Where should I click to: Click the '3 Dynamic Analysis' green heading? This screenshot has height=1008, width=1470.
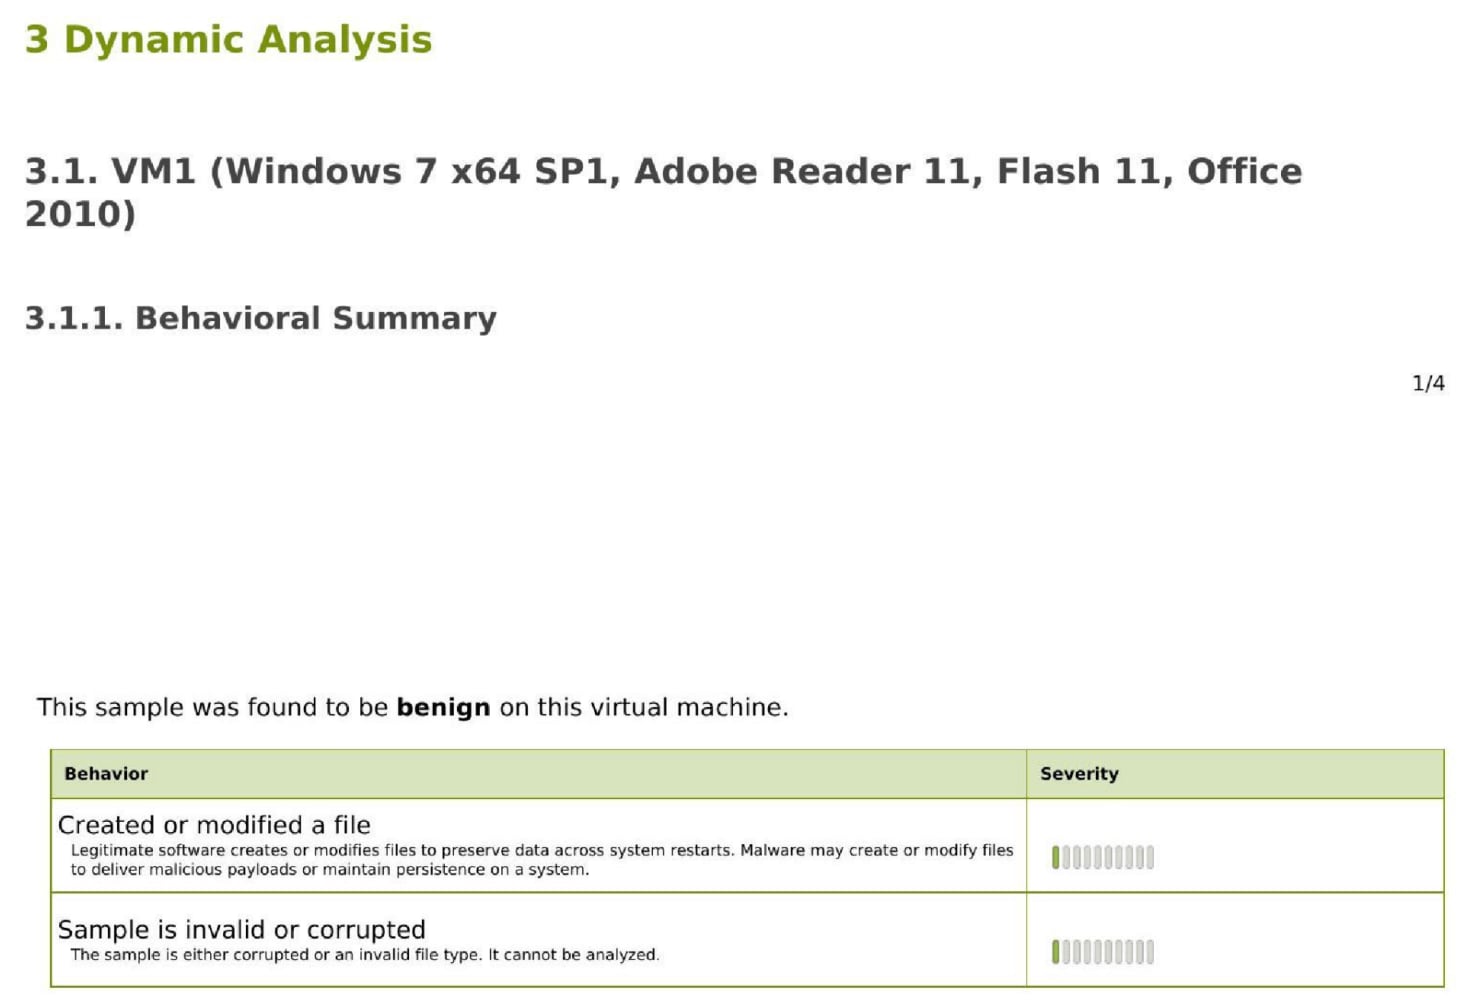coord(228,40)
